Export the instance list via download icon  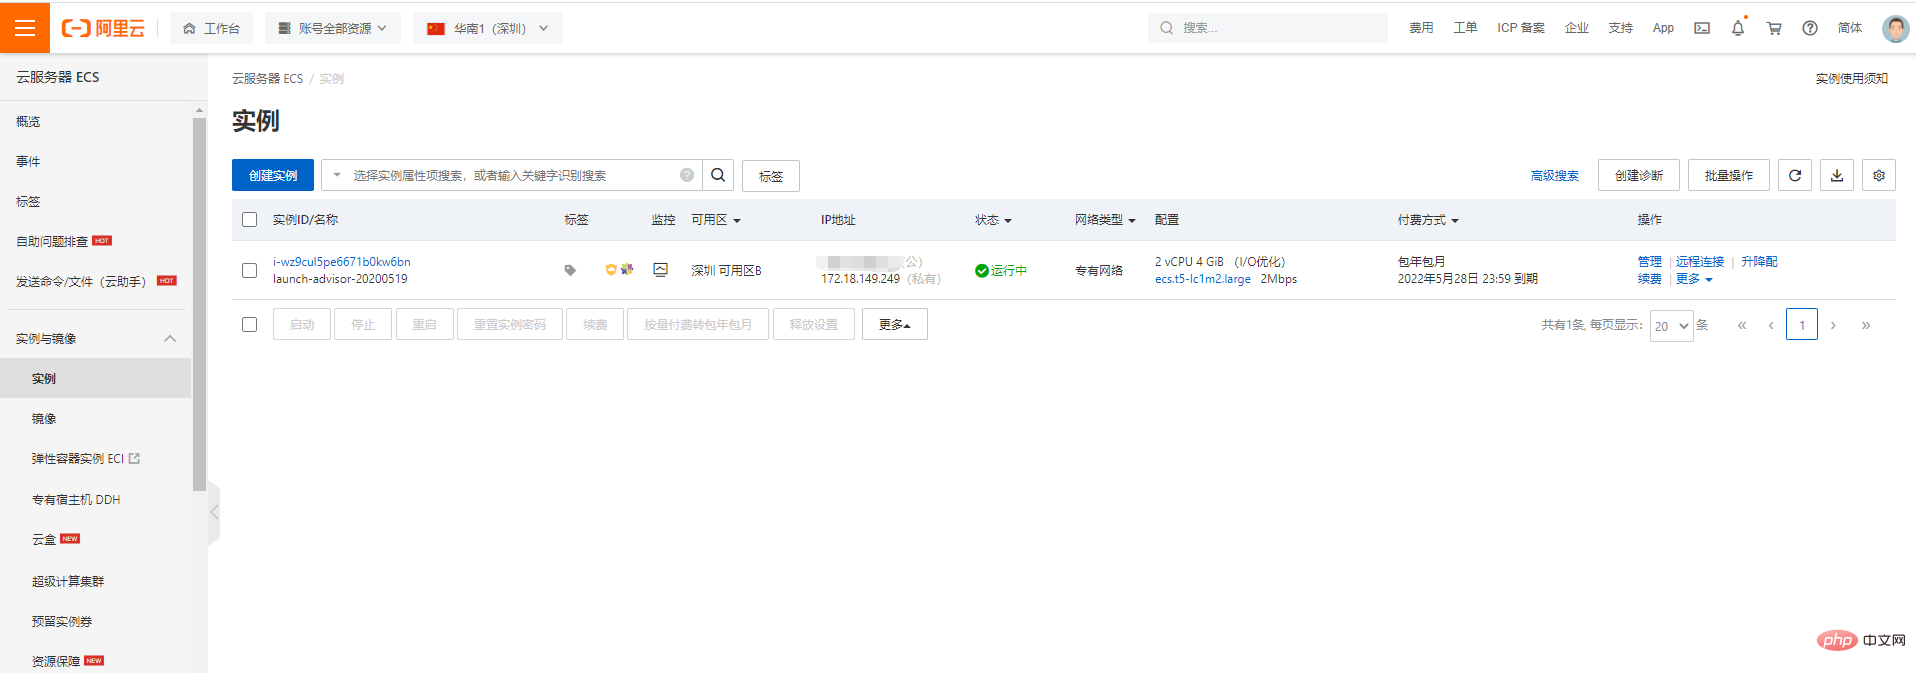click(1837, 175)
